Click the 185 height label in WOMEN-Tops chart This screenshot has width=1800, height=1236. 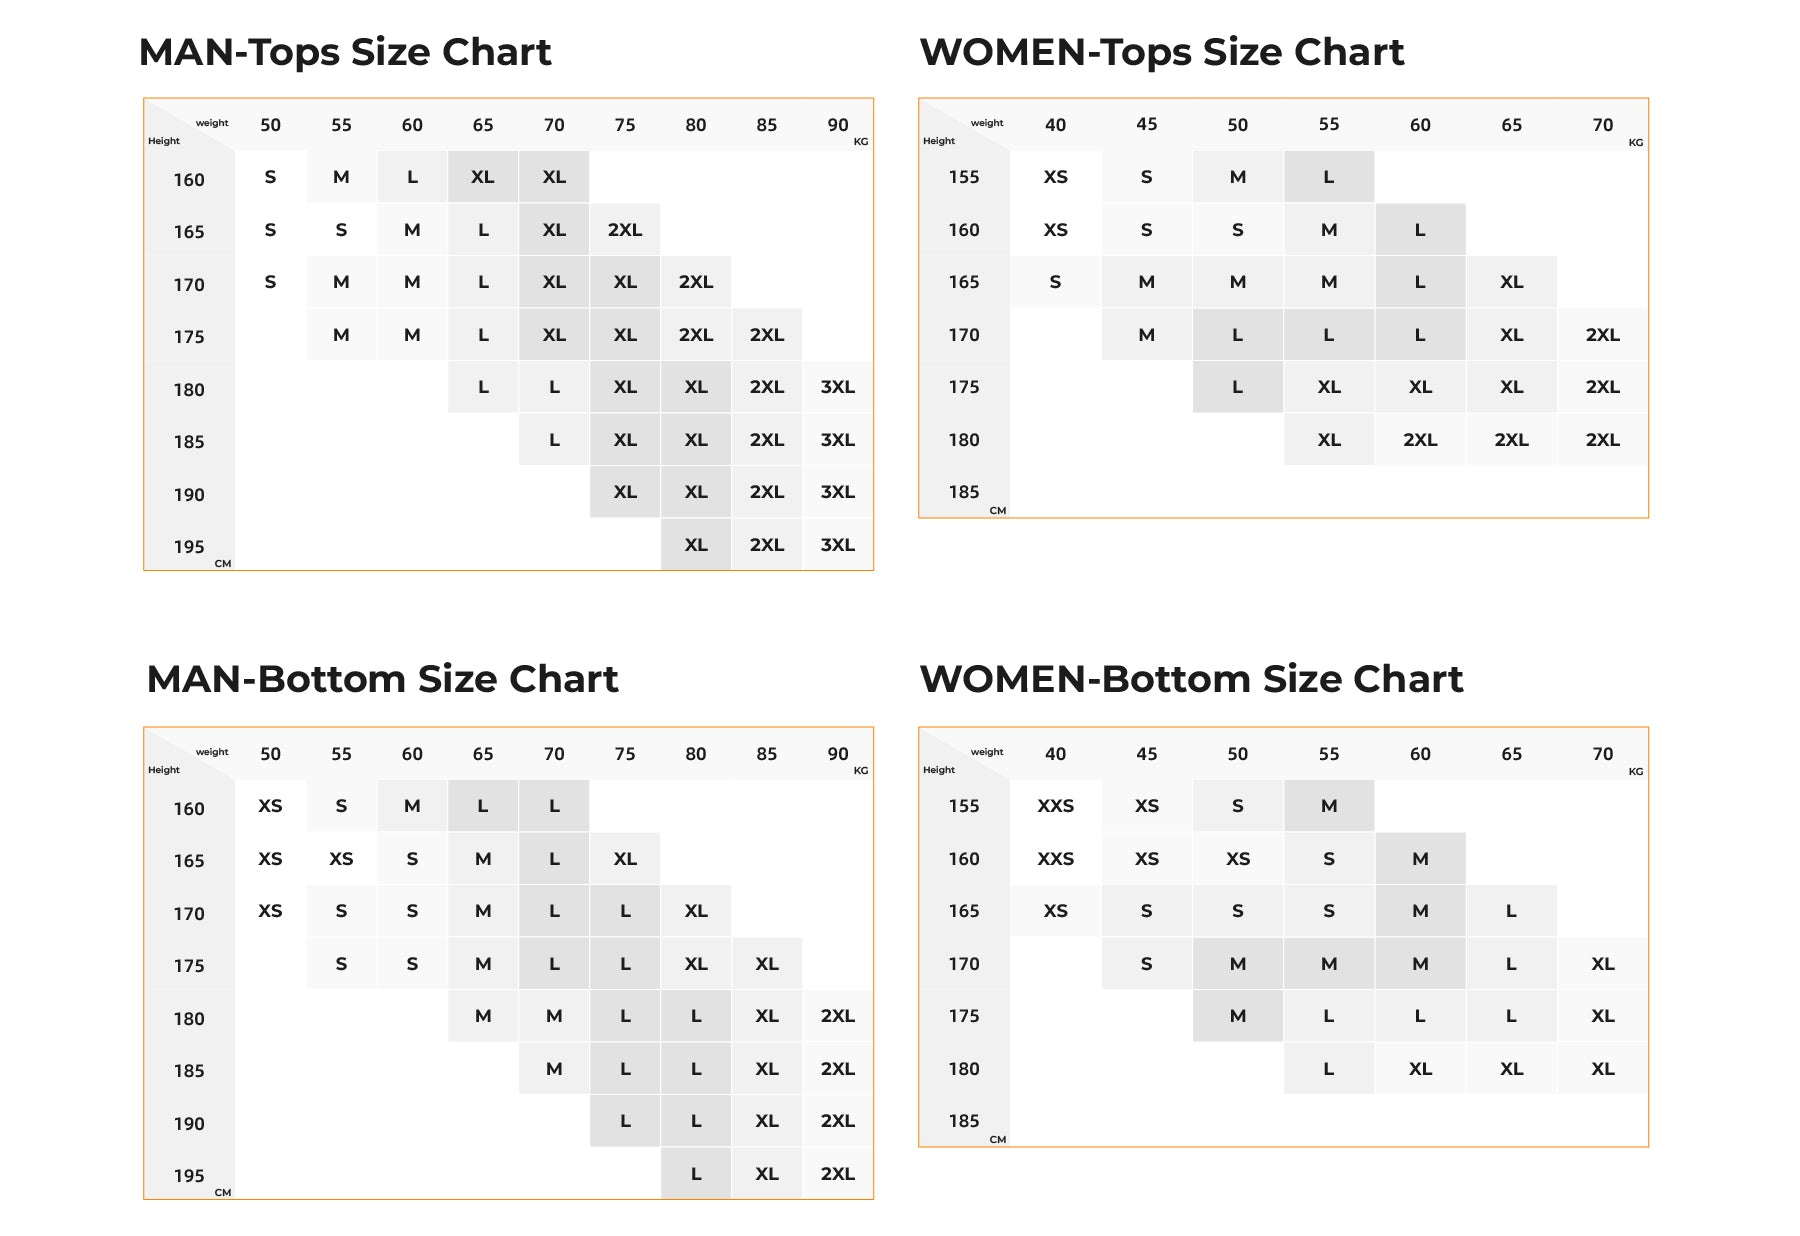coord(964,492)
